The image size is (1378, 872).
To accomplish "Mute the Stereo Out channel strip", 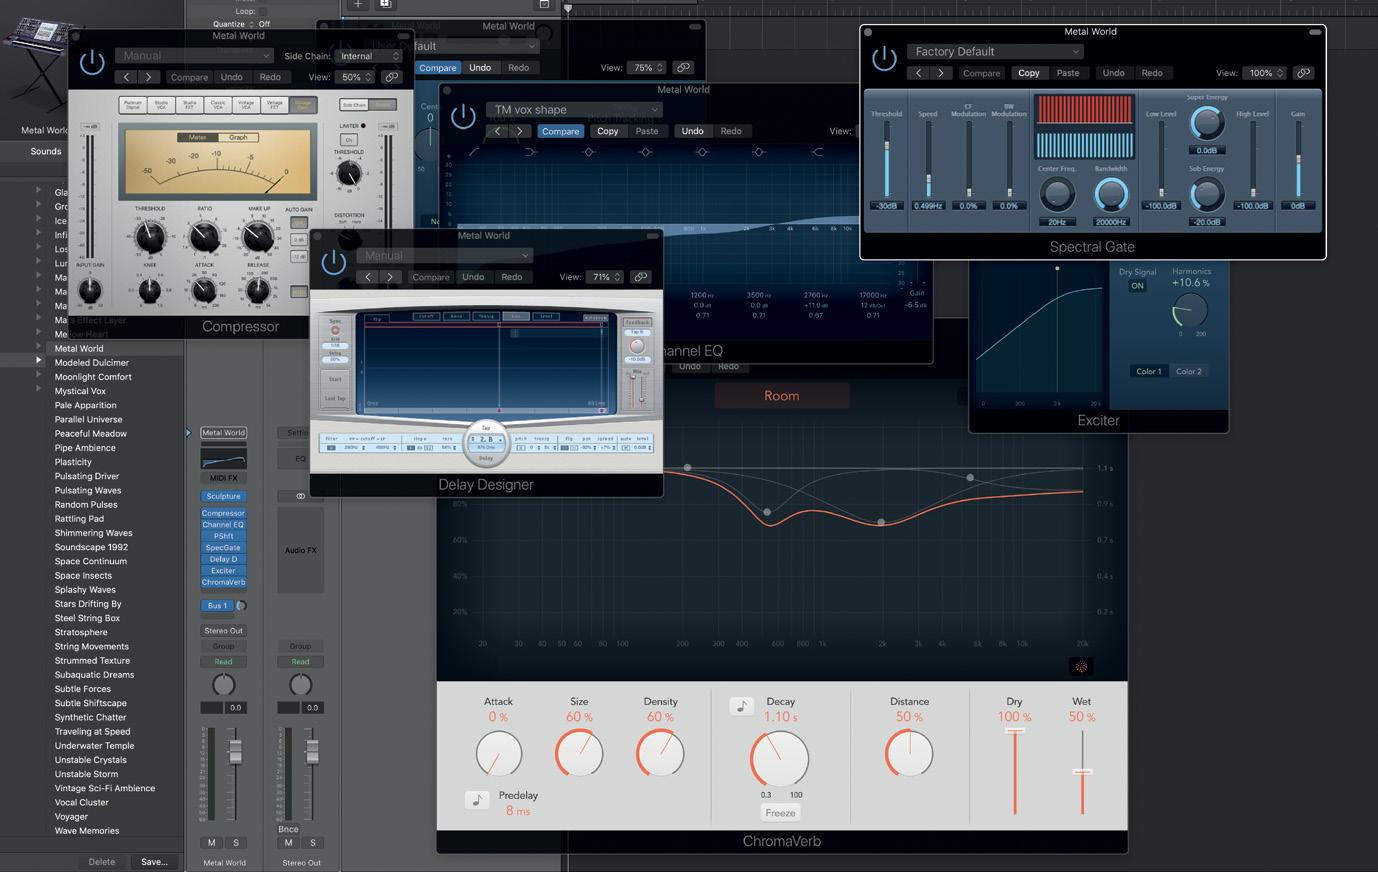I will click(x=289, y=843).
